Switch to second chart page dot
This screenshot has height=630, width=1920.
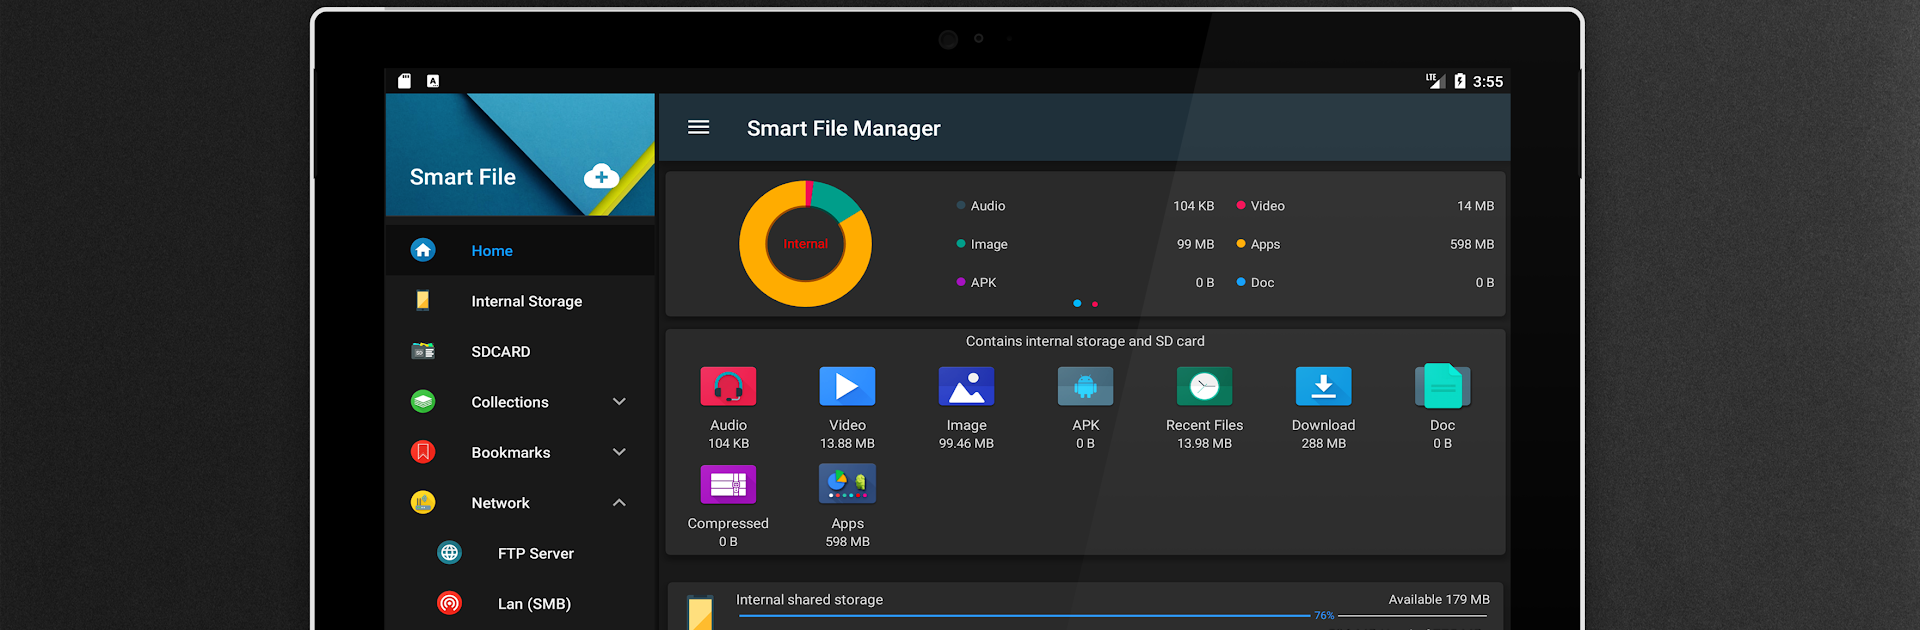[1095, 303]
